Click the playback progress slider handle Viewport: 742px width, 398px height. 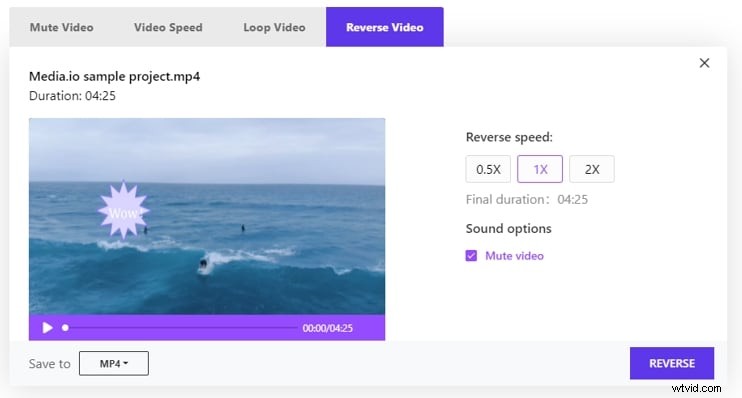coord(65,327)
